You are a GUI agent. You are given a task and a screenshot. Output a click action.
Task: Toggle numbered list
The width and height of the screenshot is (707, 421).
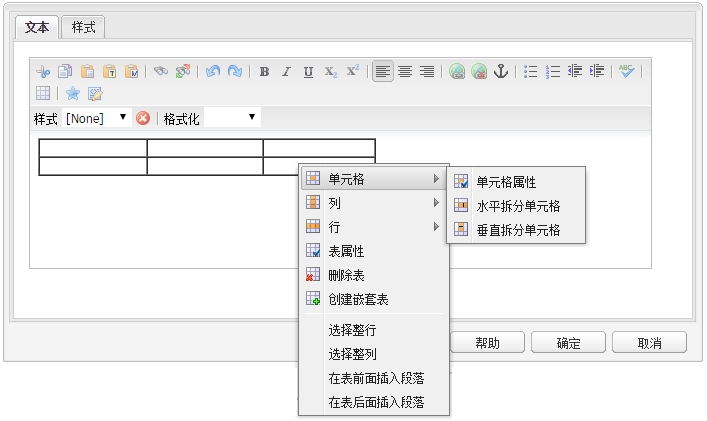[553, 71]
